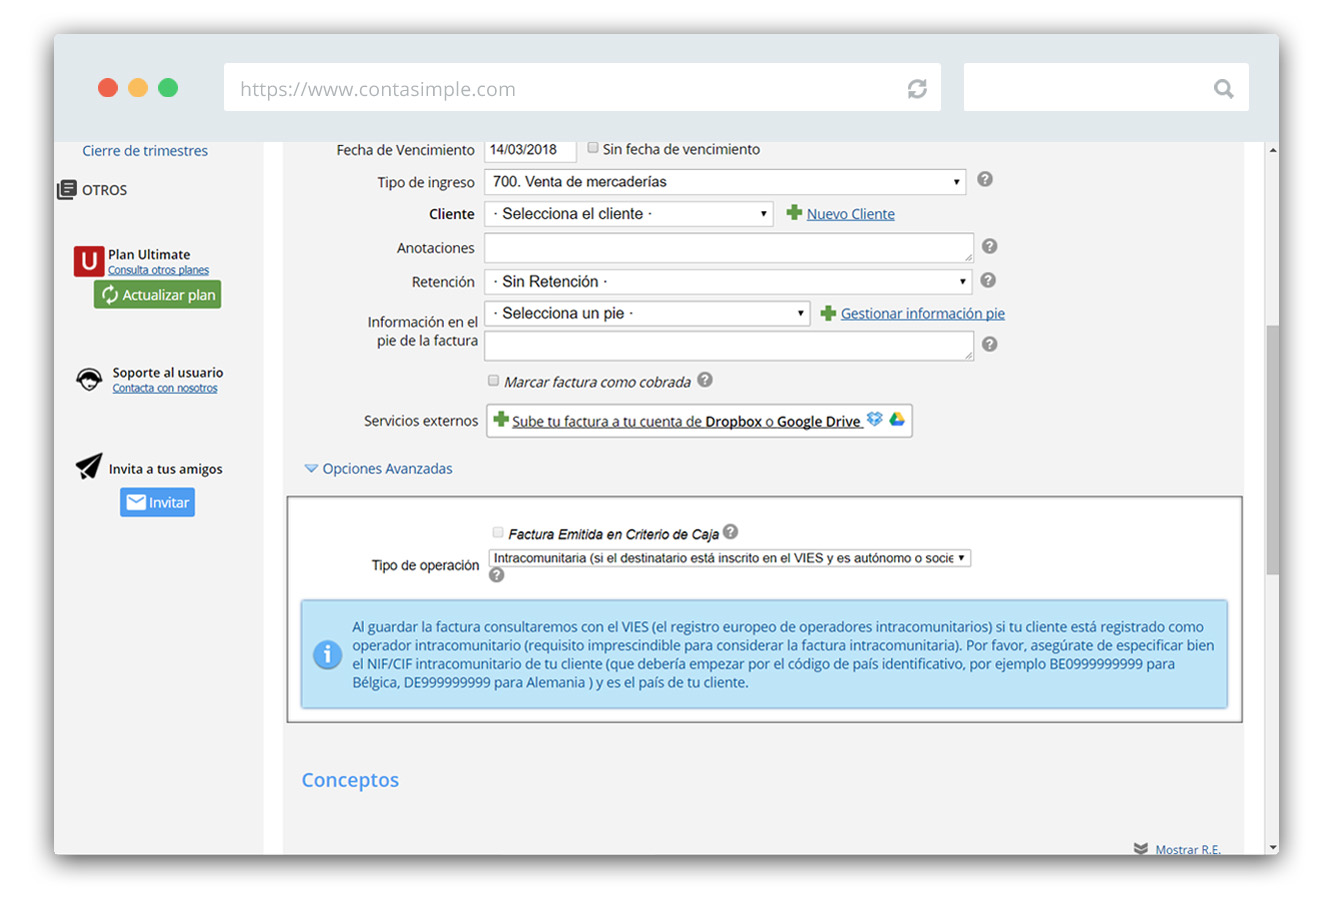
Task: Open the Selecciona el cliente dropdown
Action: click(x=629, y=214)
